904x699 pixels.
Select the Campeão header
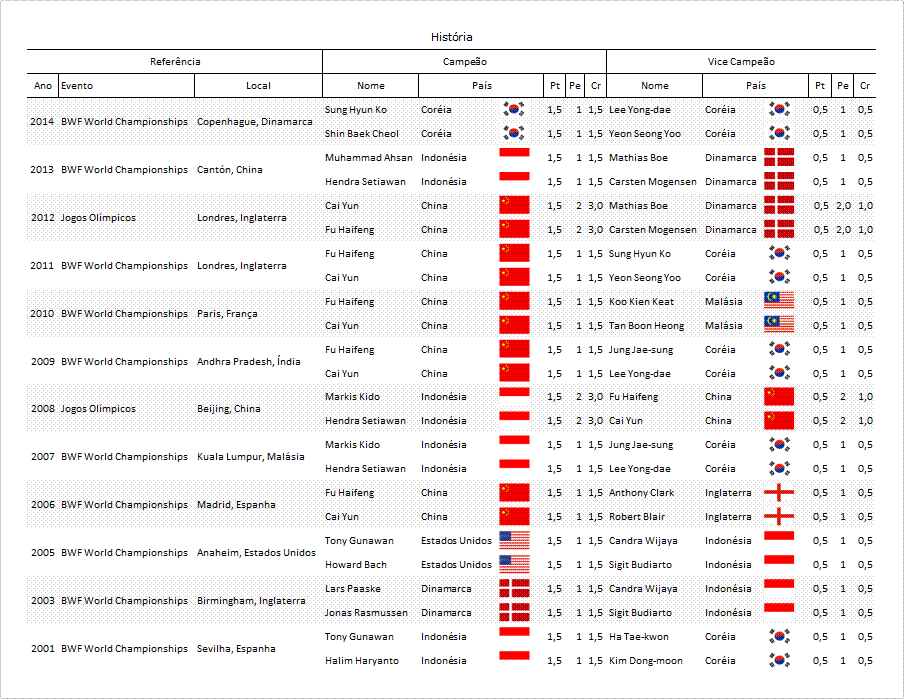click(465, 62)
